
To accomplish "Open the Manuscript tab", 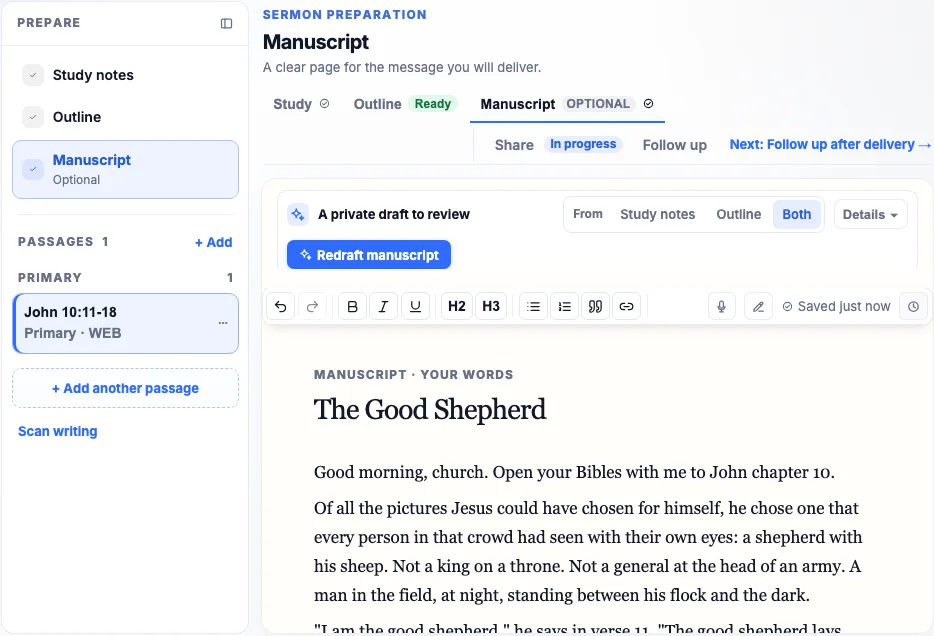I will pyautogui.click(x=567, y=104).
